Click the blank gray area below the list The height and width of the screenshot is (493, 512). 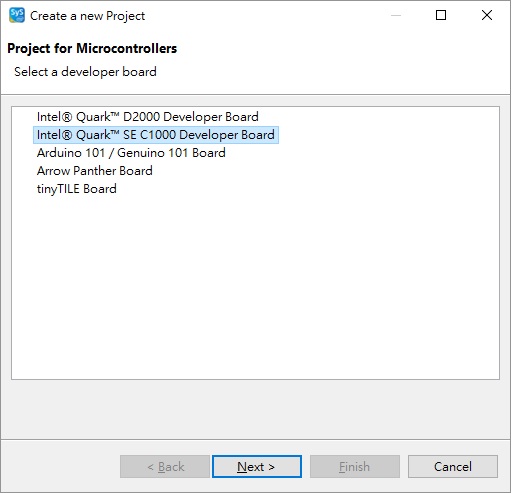[x=255, y=409]
